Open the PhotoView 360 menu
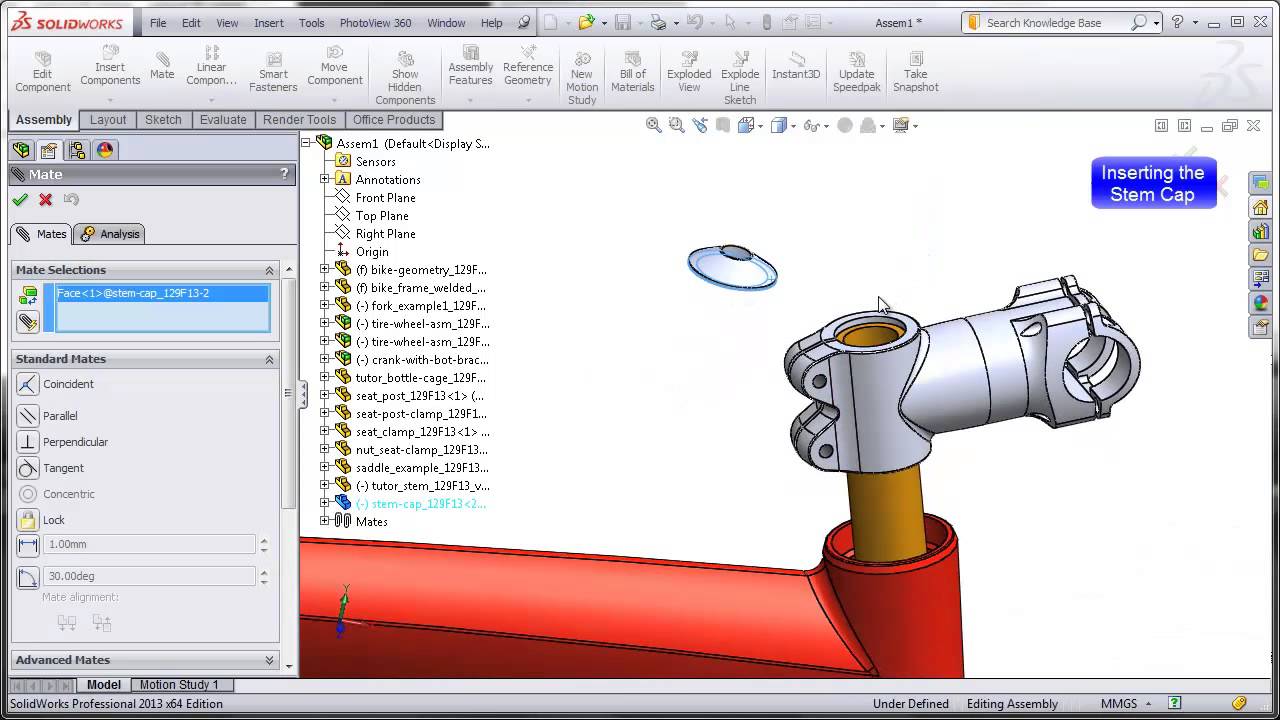1280x720 pixels. pos(375,23)
